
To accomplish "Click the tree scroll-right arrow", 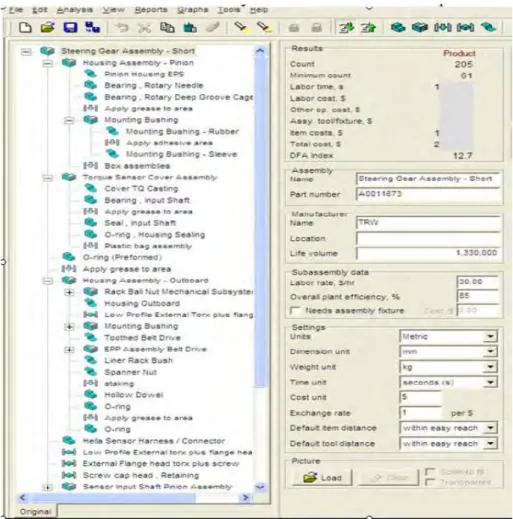I will [246, 498].
